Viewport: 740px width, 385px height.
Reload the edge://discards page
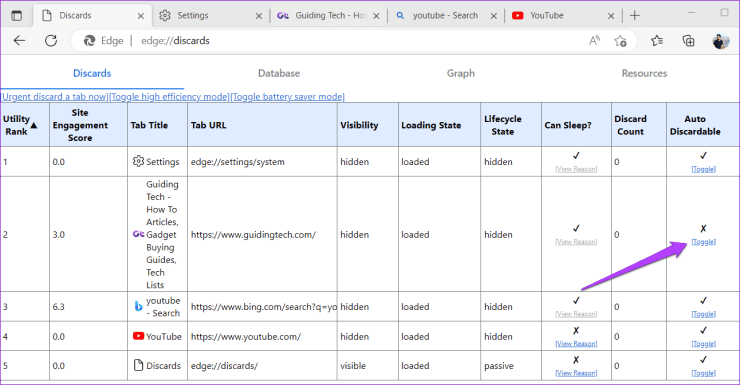[x=51, y=41]
